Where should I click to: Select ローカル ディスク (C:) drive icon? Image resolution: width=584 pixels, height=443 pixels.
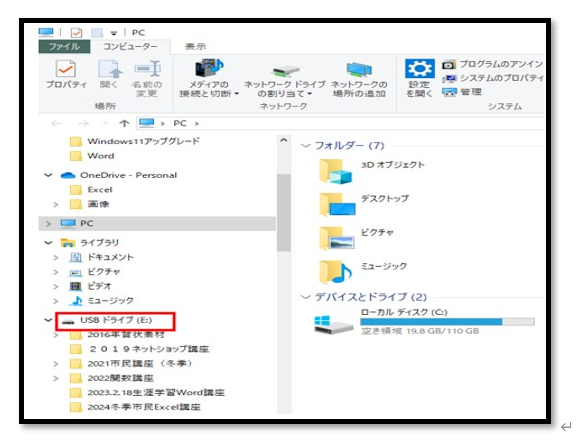click(333, 324)
